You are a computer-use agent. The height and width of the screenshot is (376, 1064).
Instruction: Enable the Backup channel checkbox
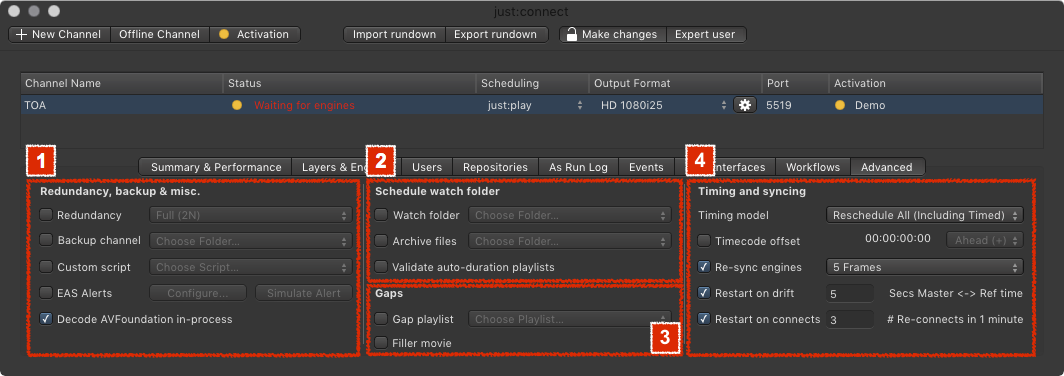coord(45,240)
